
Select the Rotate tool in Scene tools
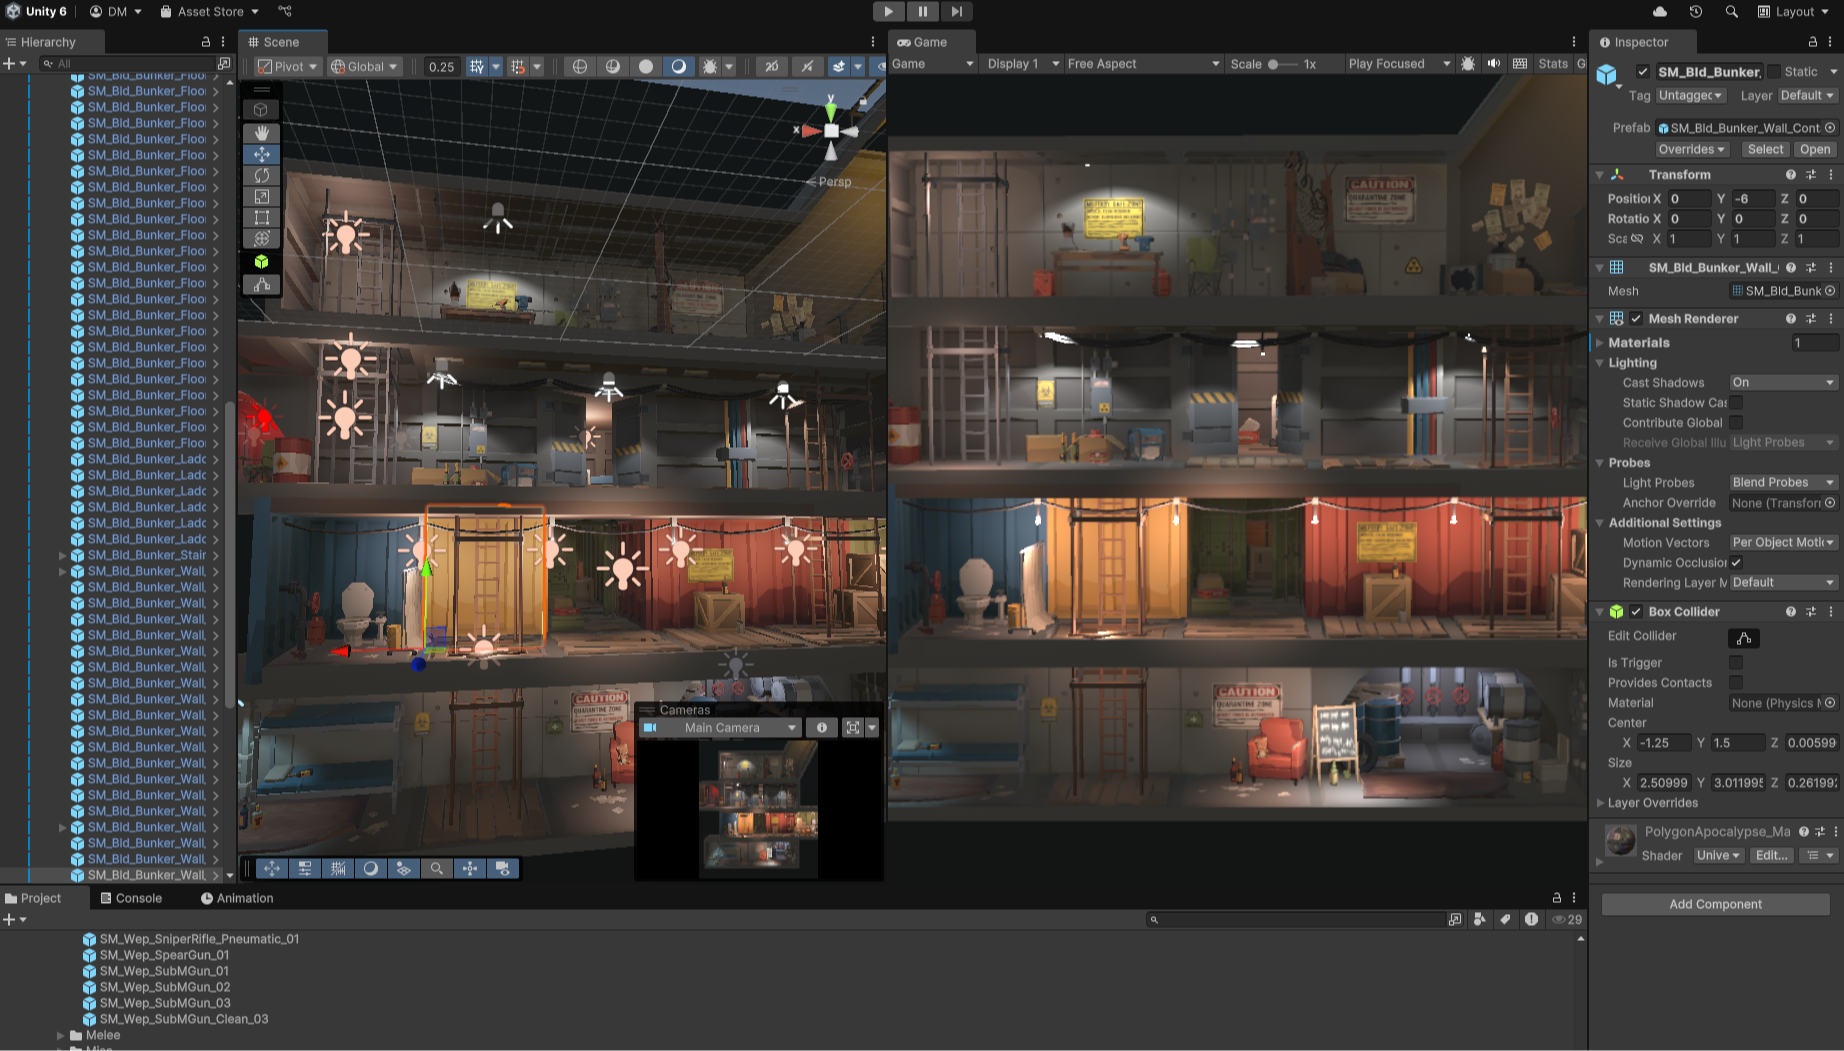(x=262, y=175)
